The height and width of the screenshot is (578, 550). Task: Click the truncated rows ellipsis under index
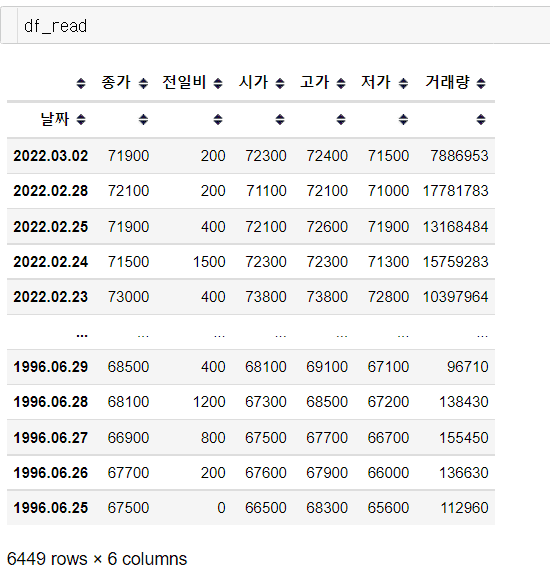[x=82, y=335]
